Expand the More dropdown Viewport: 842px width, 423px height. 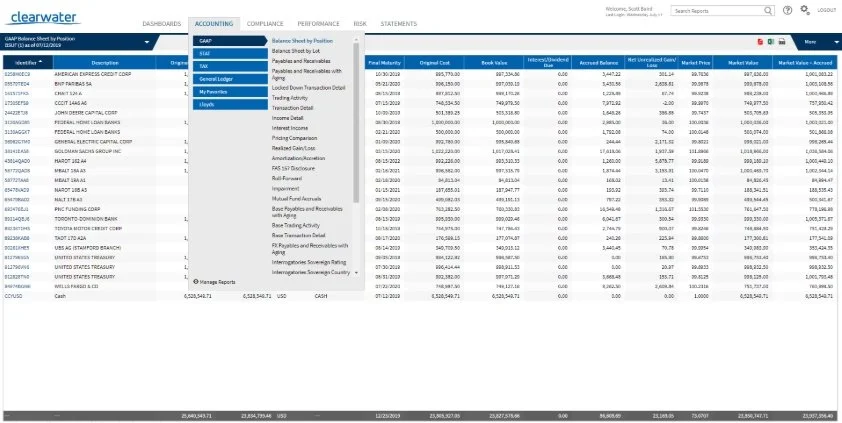818,42
